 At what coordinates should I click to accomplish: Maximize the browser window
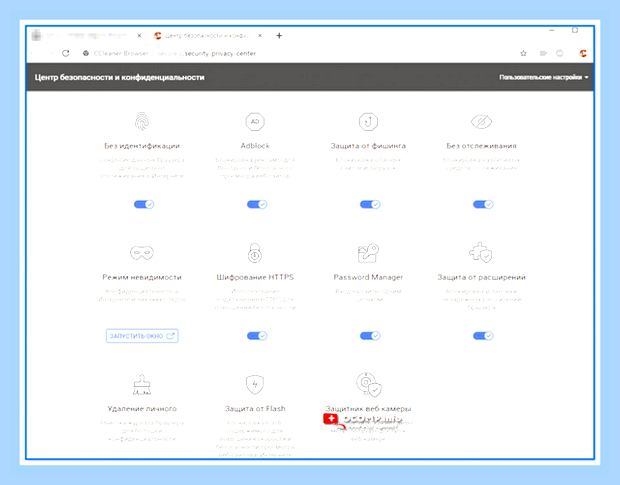tap(575, 30)
